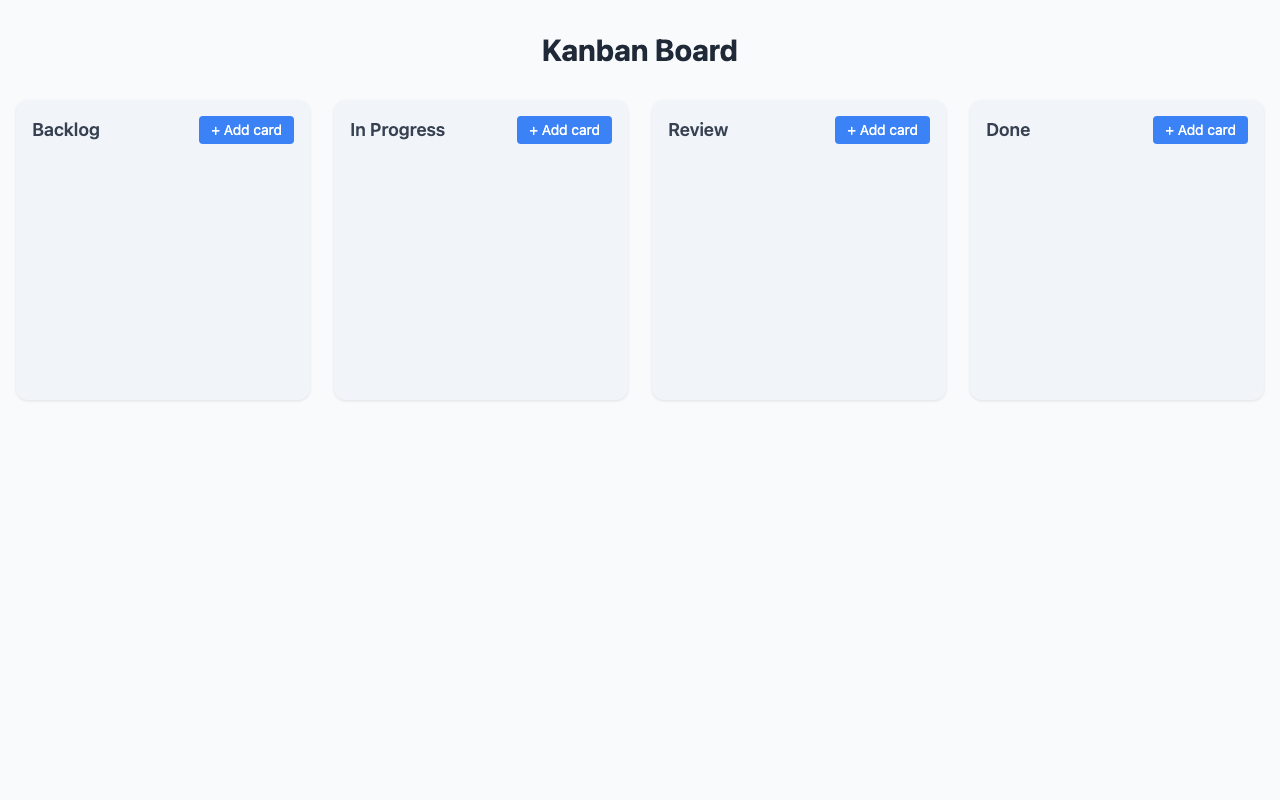Viewport: 1280px width, 800px height.
Task: Add a new card to In Progress
Action: 564,130
